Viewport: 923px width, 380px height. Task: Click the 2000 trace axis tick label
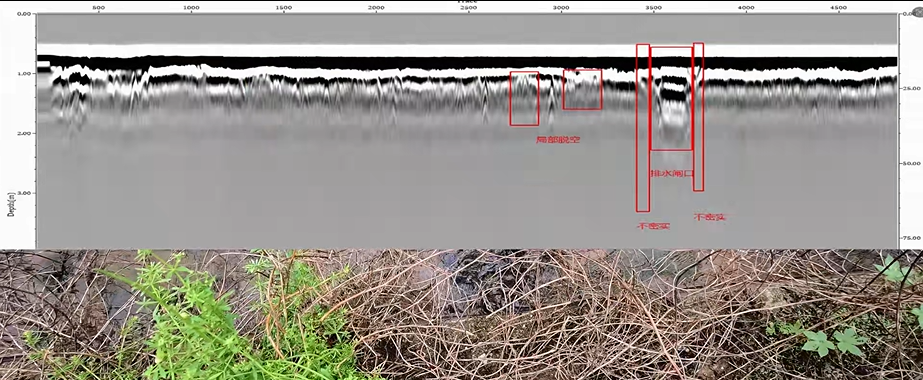point(376,8)
